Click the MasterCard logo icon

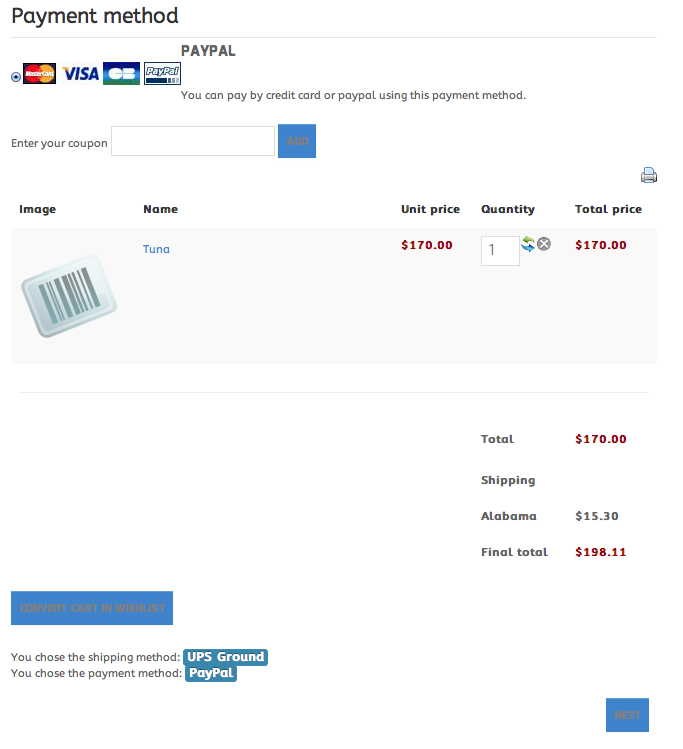[x=40, y=74]
